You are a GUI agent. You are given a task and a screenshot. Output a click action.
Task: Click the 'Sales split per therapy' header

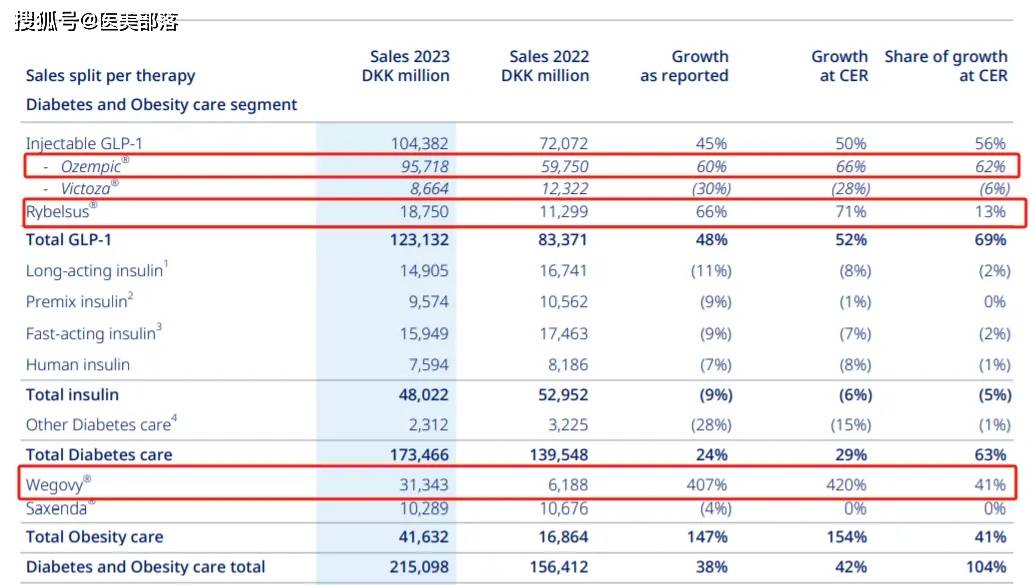coord(110,76)
